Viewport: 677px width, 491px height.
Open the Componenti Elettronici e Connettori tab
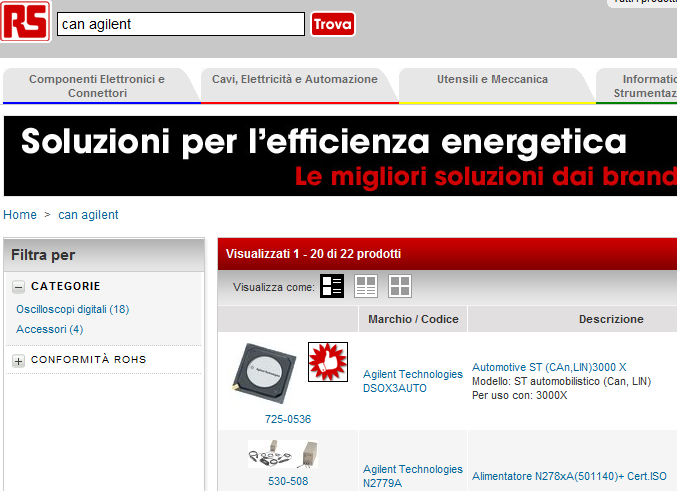pyautogui.click(x=97, y=86)
